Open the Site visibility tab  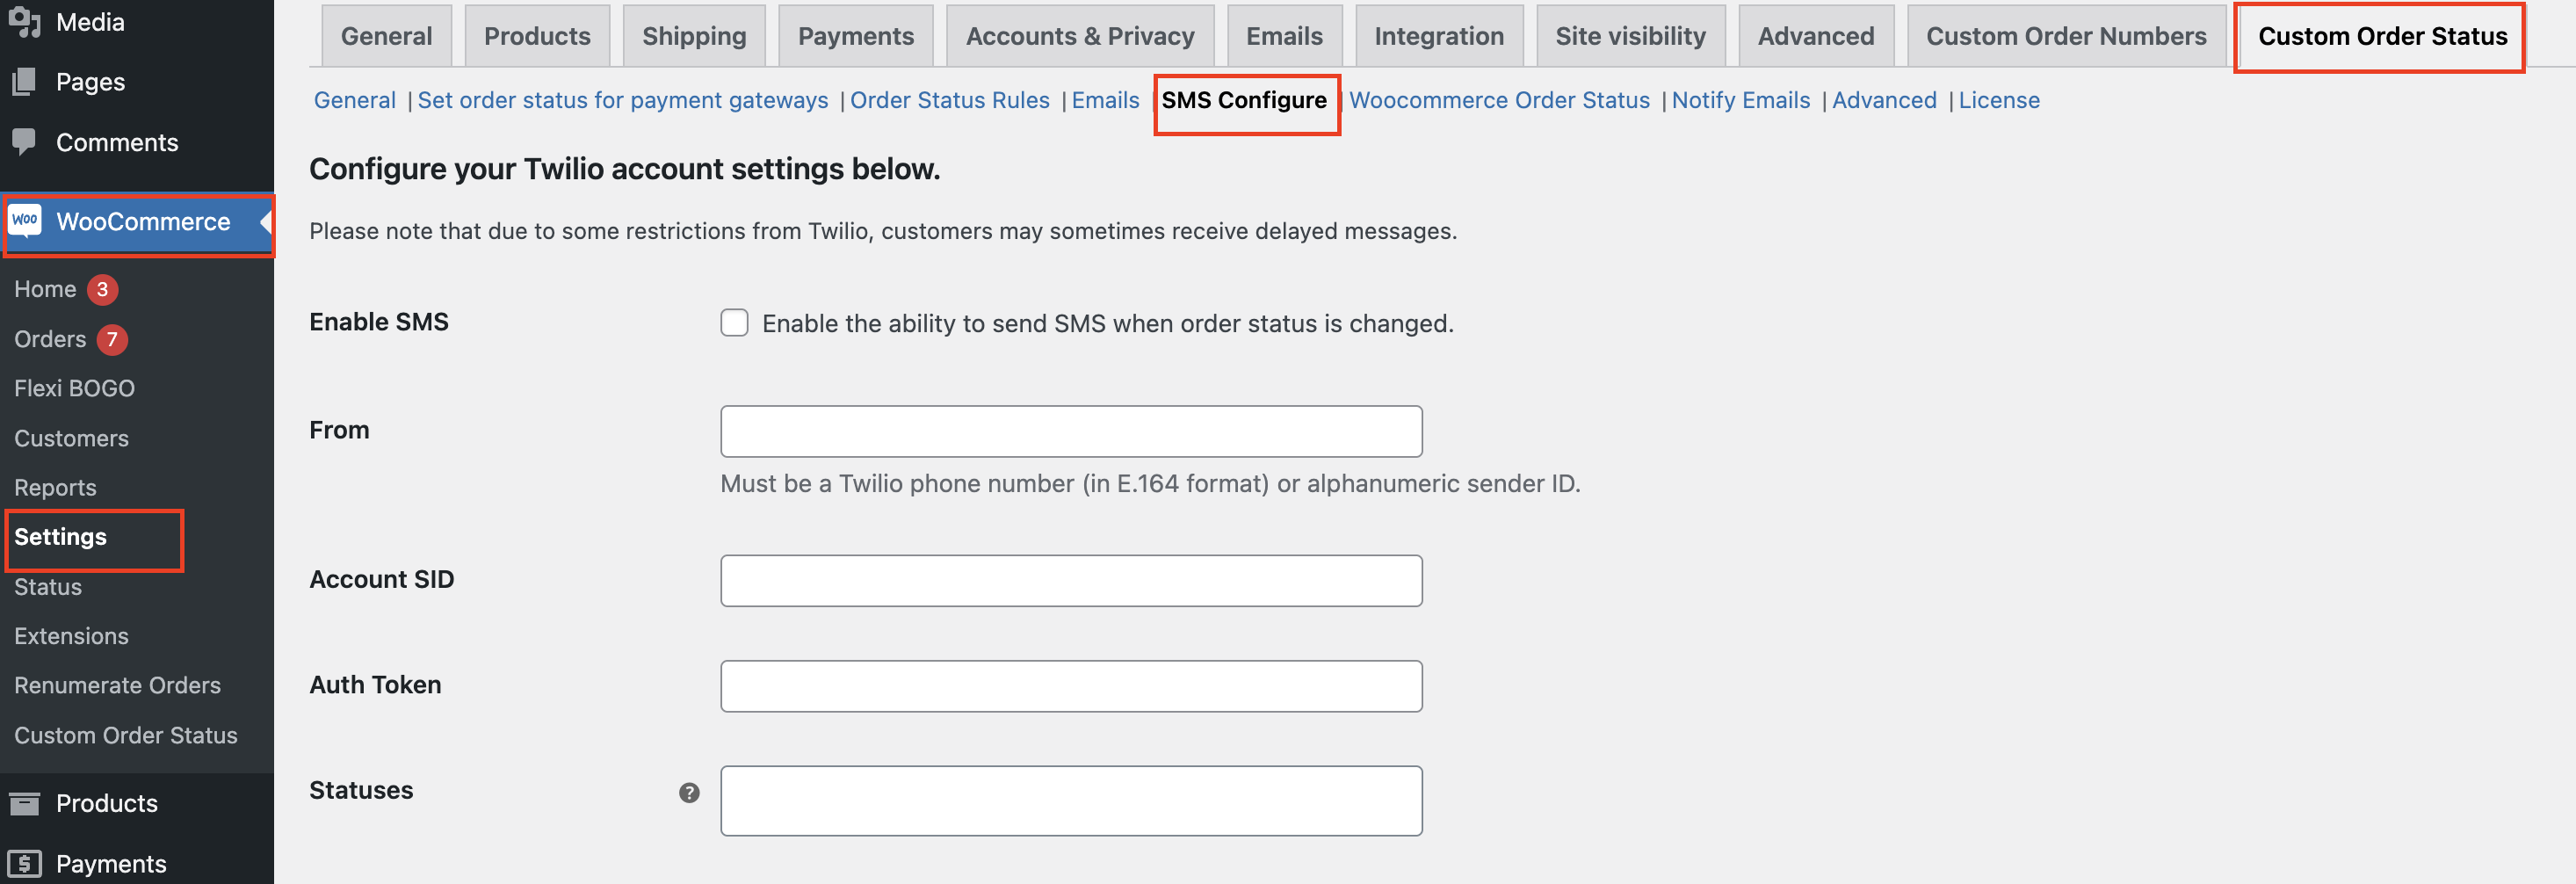pos(1630,36)
